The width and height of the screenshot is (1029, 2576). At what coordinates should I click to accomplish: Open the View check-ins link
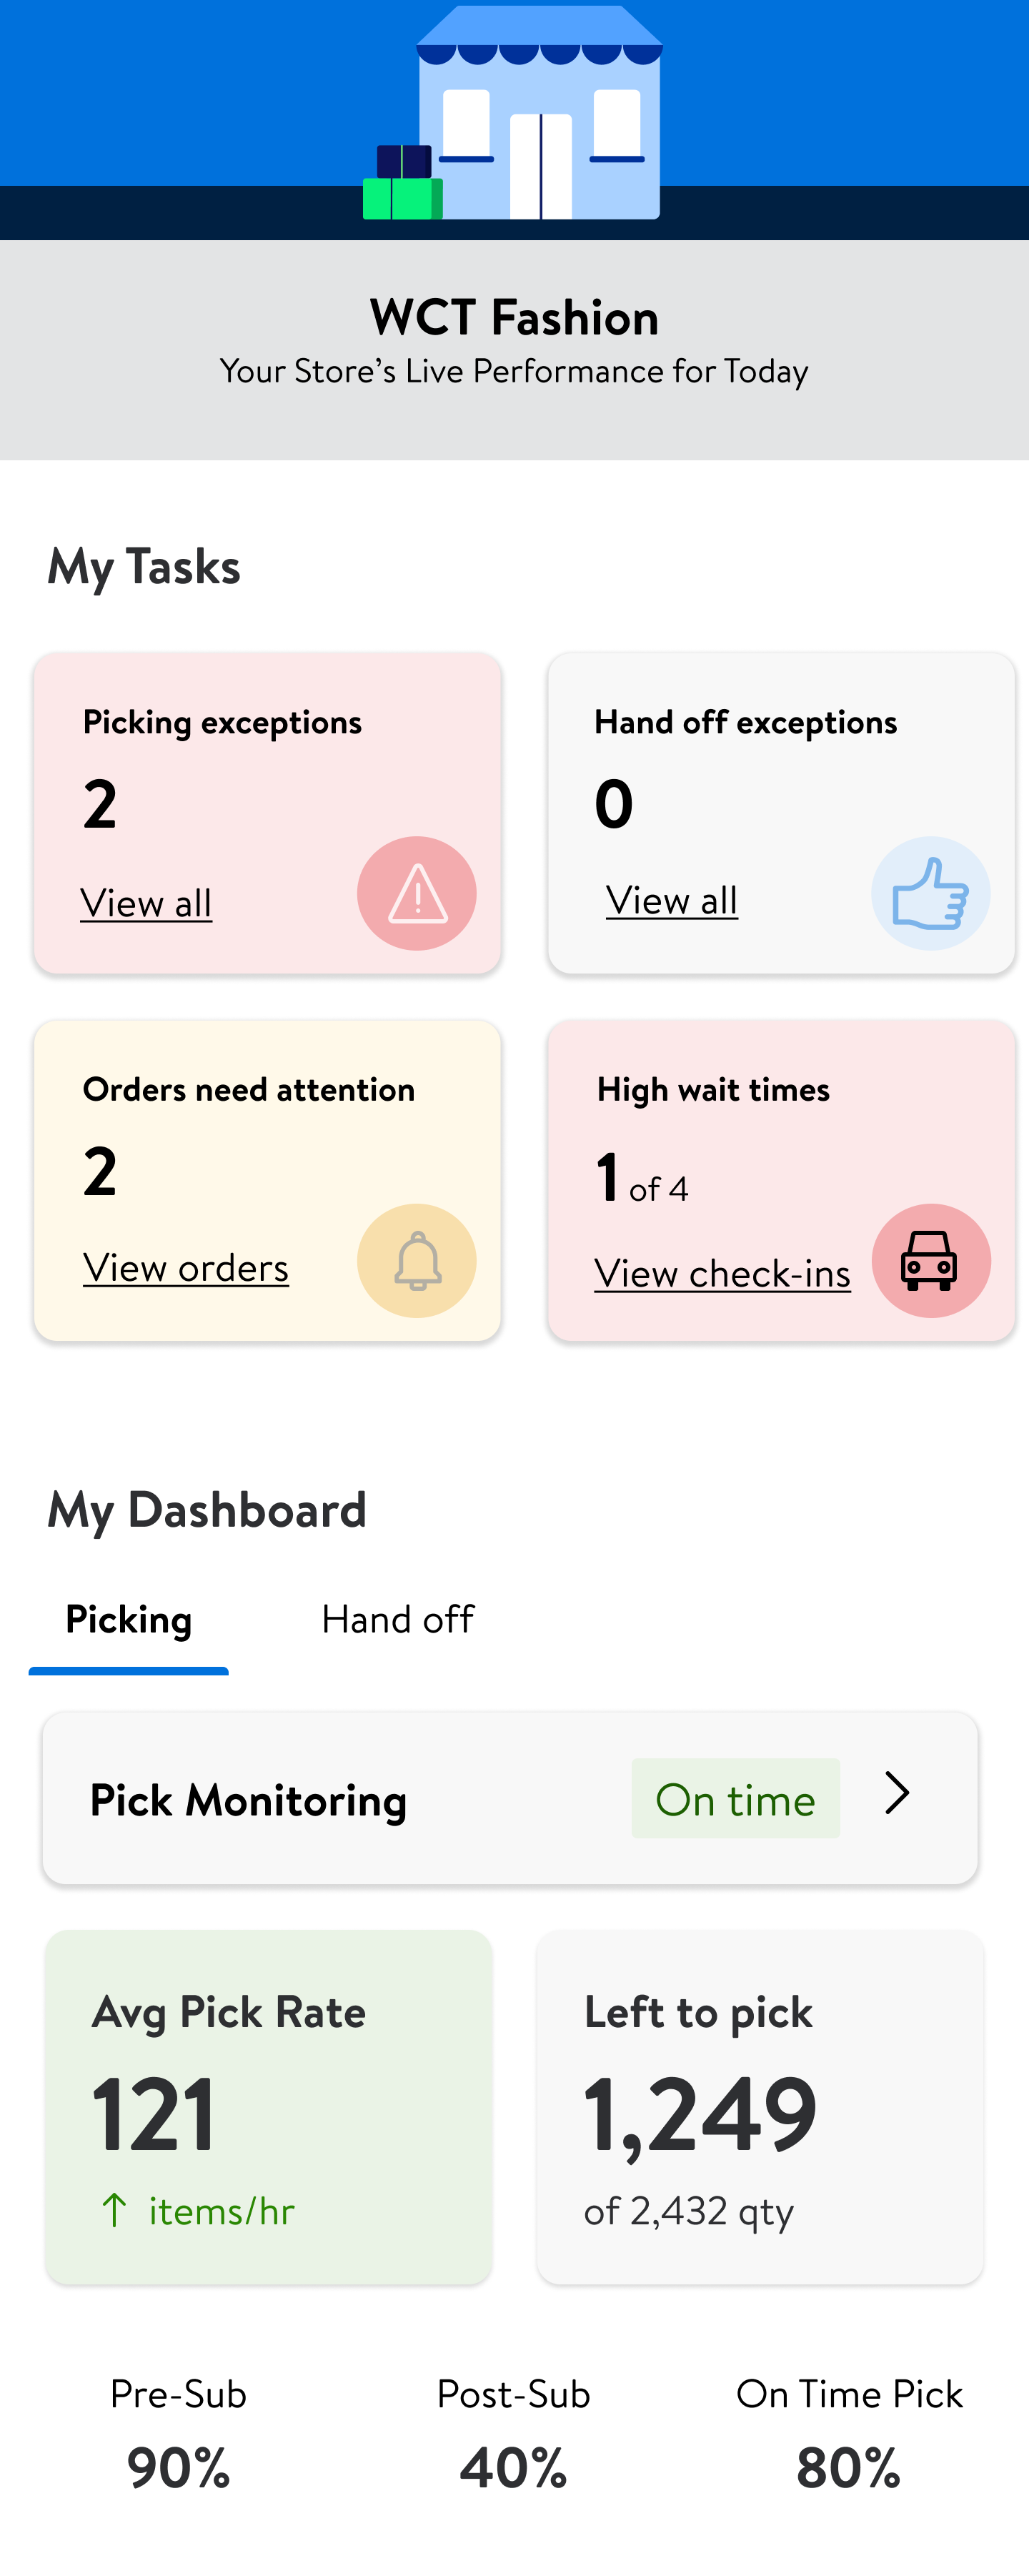click(x=722, y=1274)
